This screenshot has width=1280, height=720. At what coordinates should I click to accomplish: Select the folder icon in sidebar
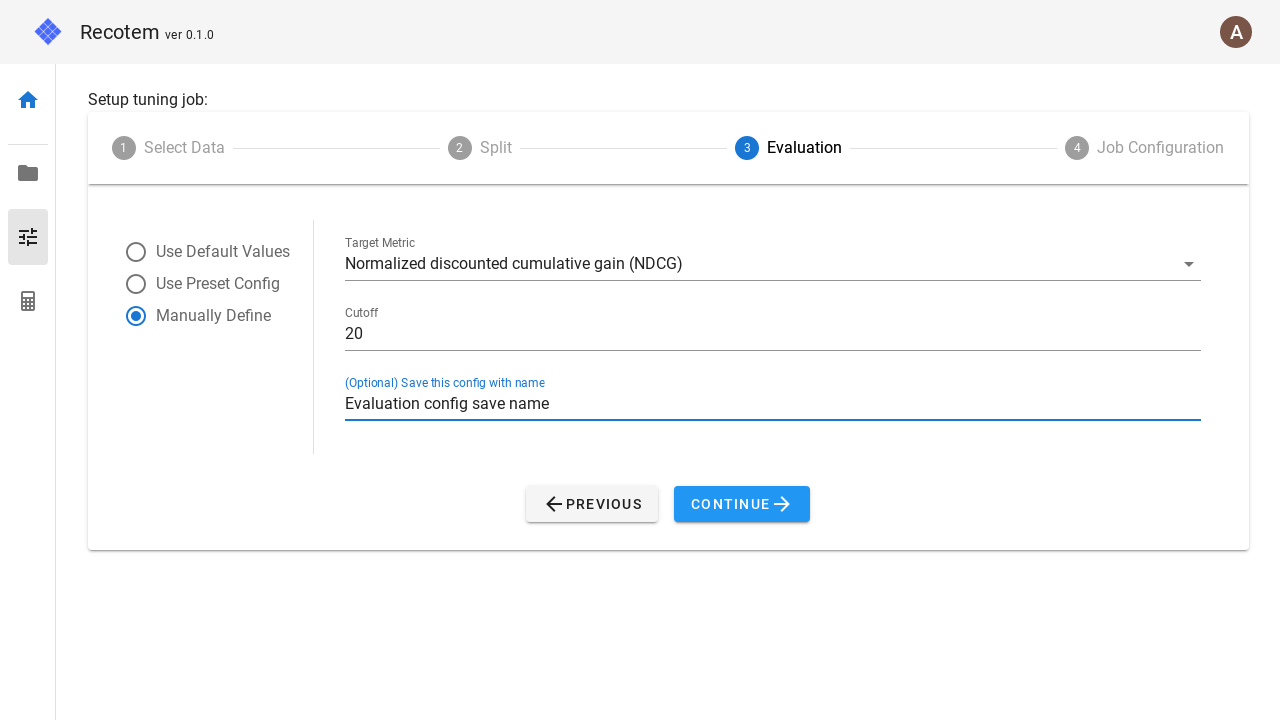(x=27, y=172)
